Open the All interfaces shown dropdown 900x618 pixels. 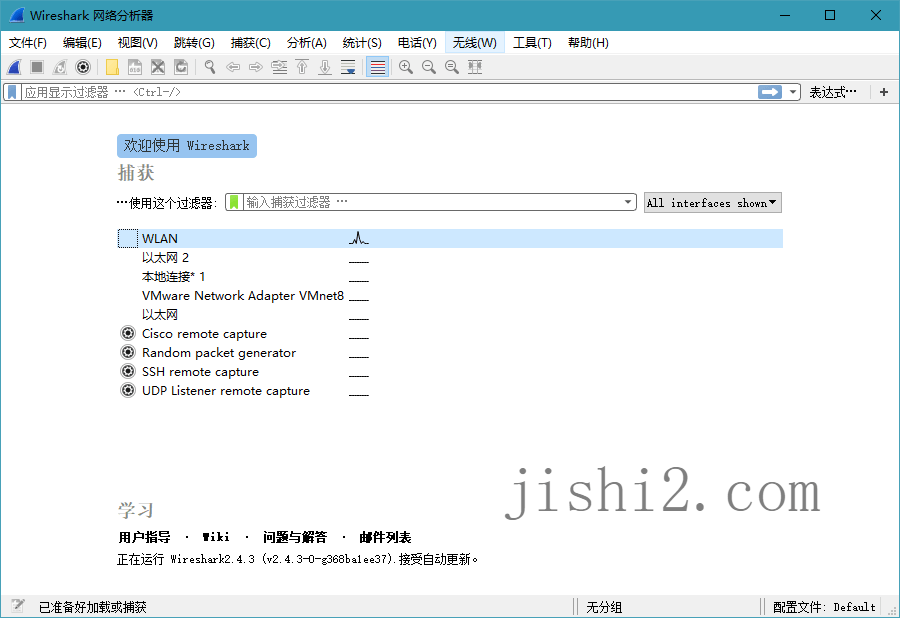(x=712, y=203)
